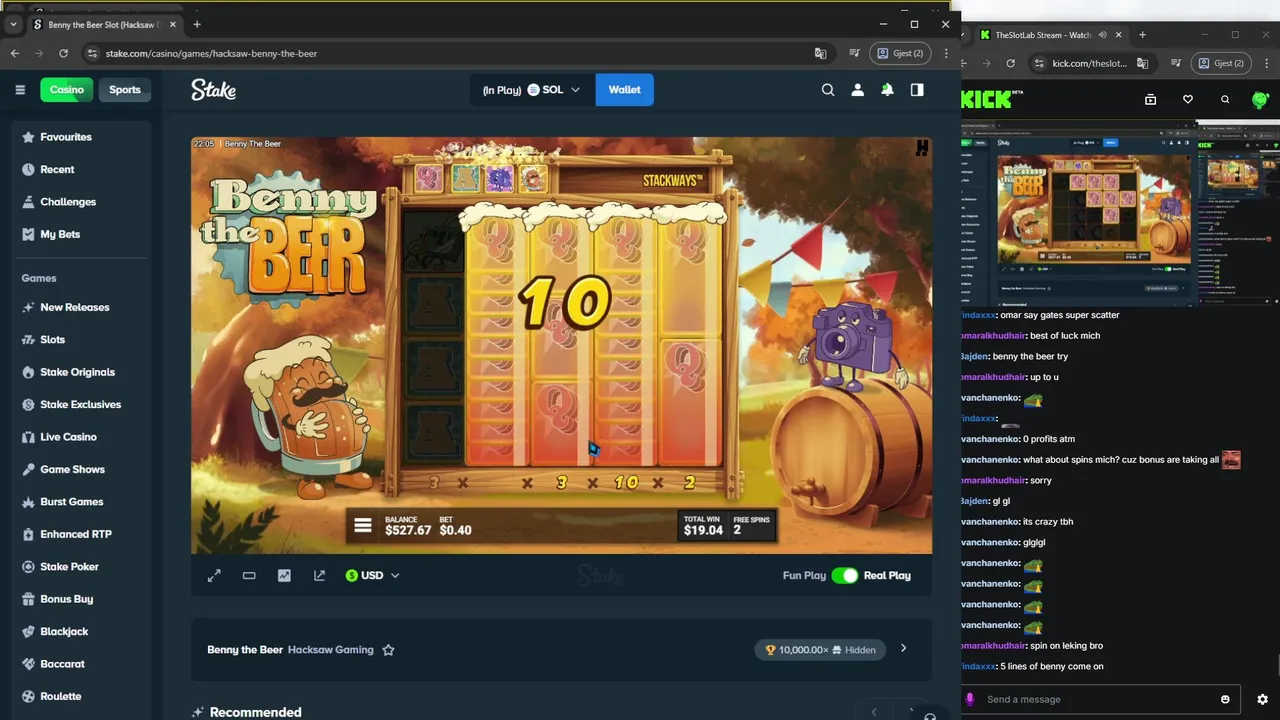
Task: Click the Bonus Buy icon
Action: click(28, 599)
